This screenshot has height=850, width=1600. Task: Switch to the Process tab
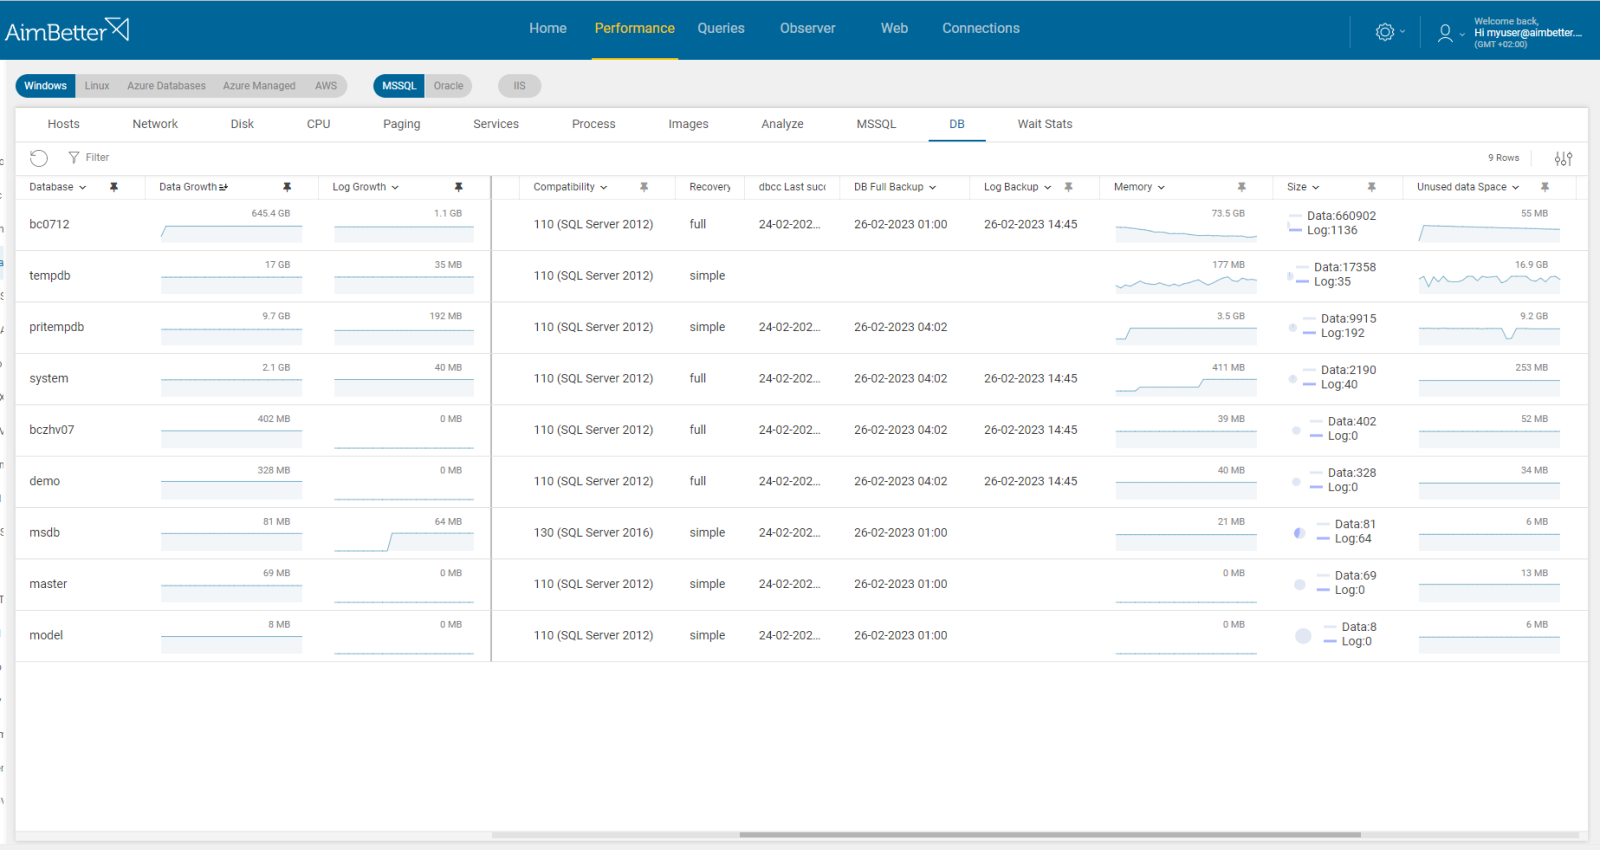pyautogui.click(x=594, y=124)
